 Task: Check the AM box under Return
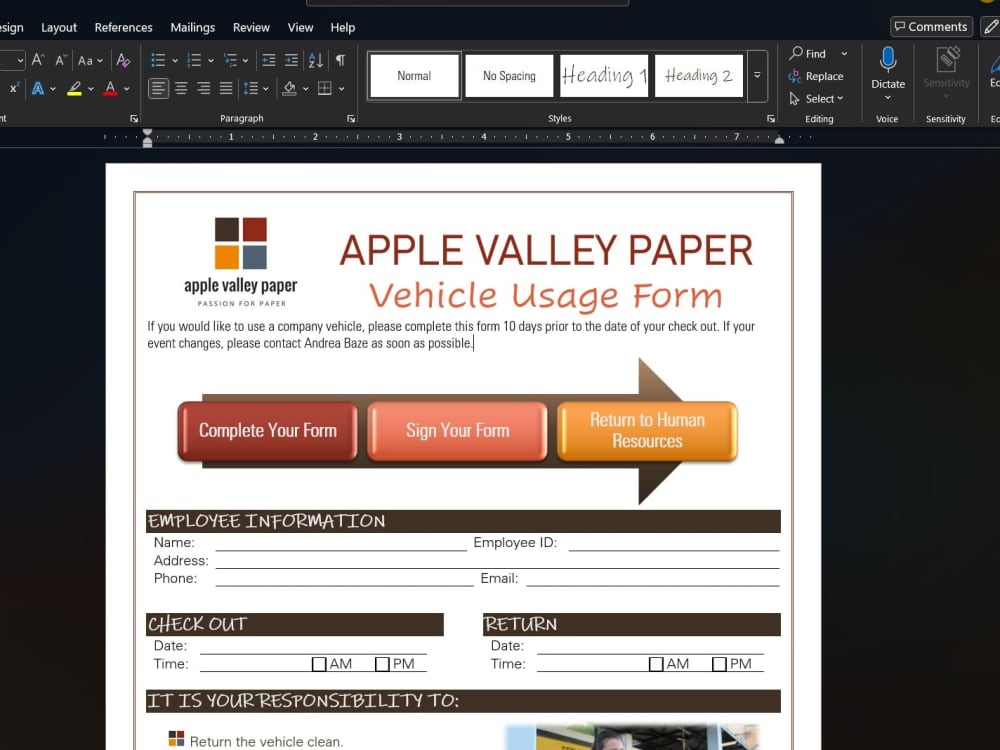[x=656, y=664]
